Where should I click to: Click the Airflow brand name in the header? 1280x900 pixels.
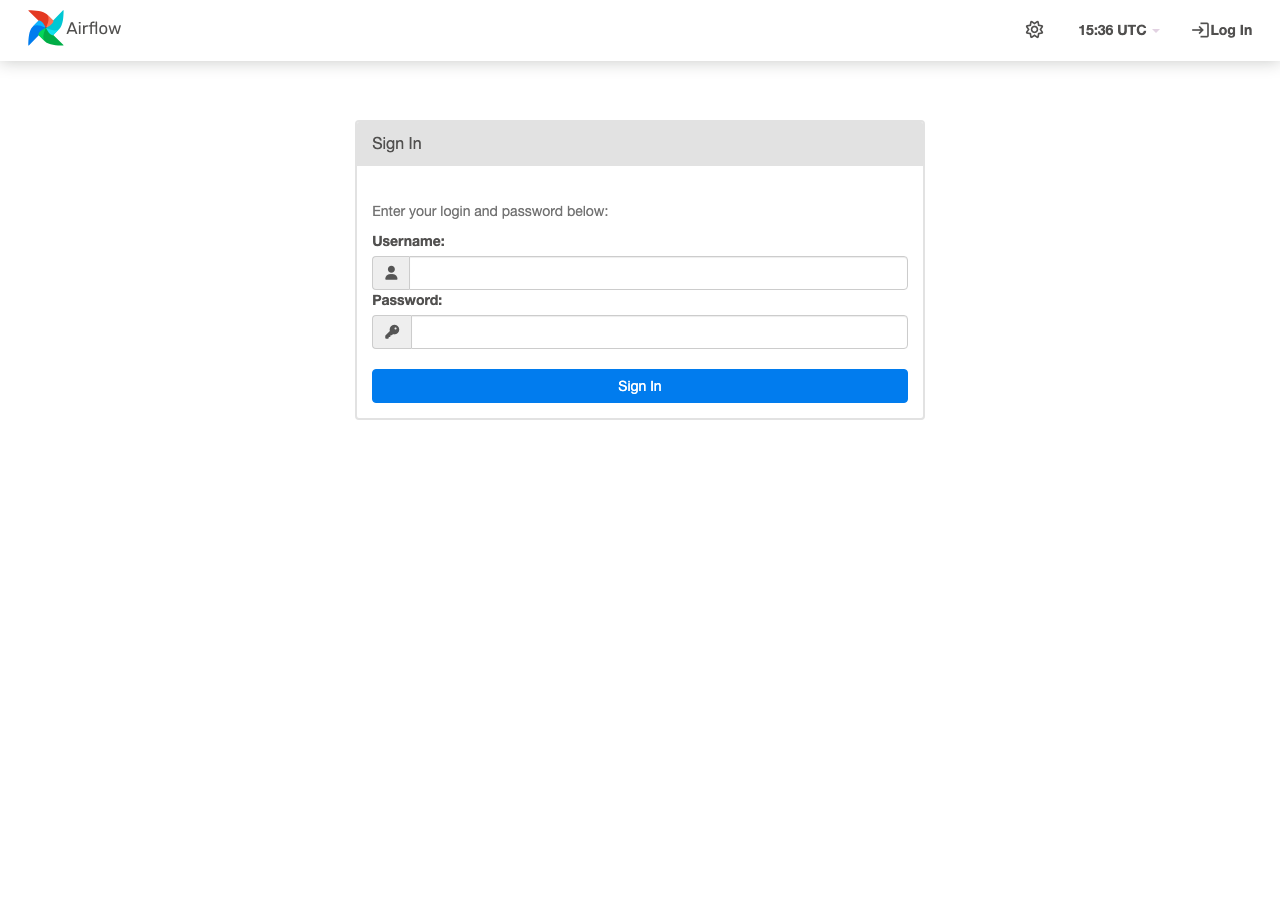[x=92, y=28]
